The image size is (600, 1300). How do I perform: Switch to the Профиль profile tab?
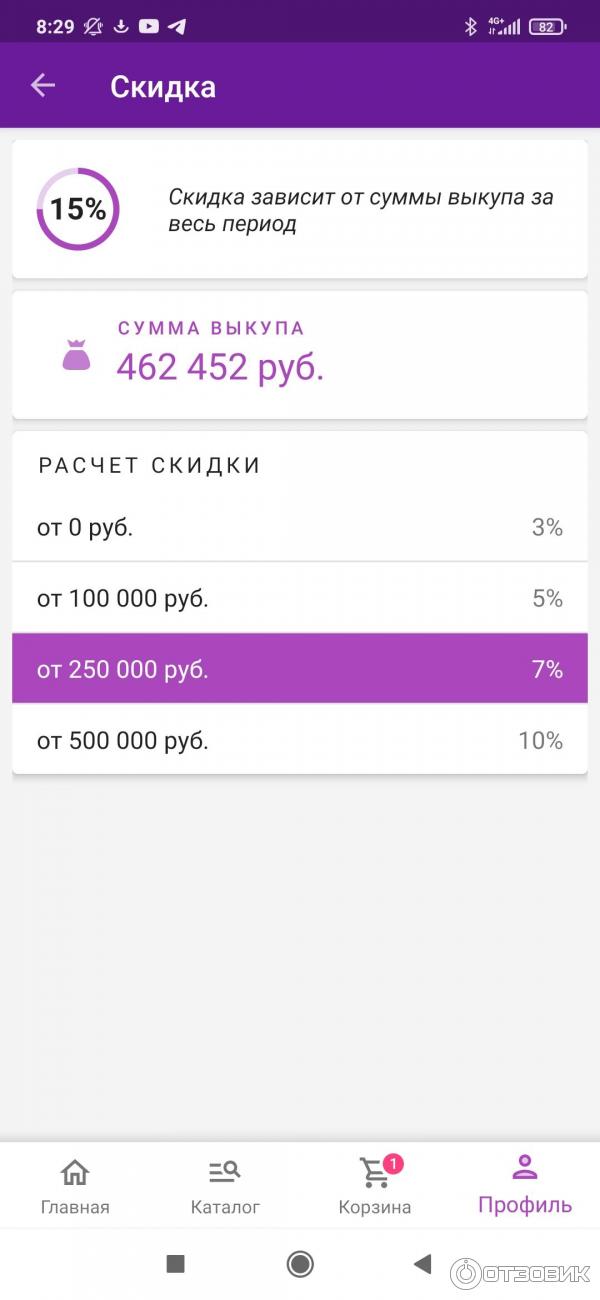pyautogui.click(x=525, y=1186)
